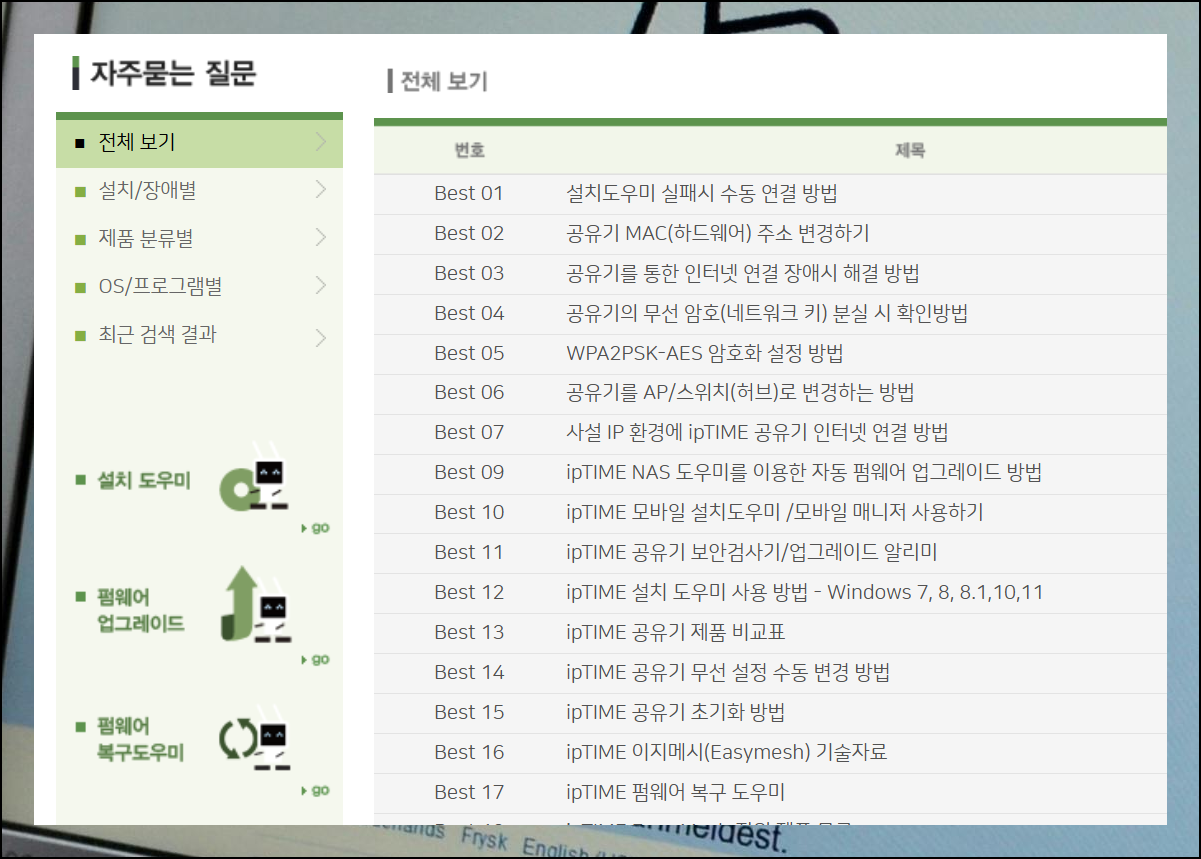Open the 펌웨어 업그레이드 arrow icon
Screen dimensions: 1201x859
tap(255, 604)
